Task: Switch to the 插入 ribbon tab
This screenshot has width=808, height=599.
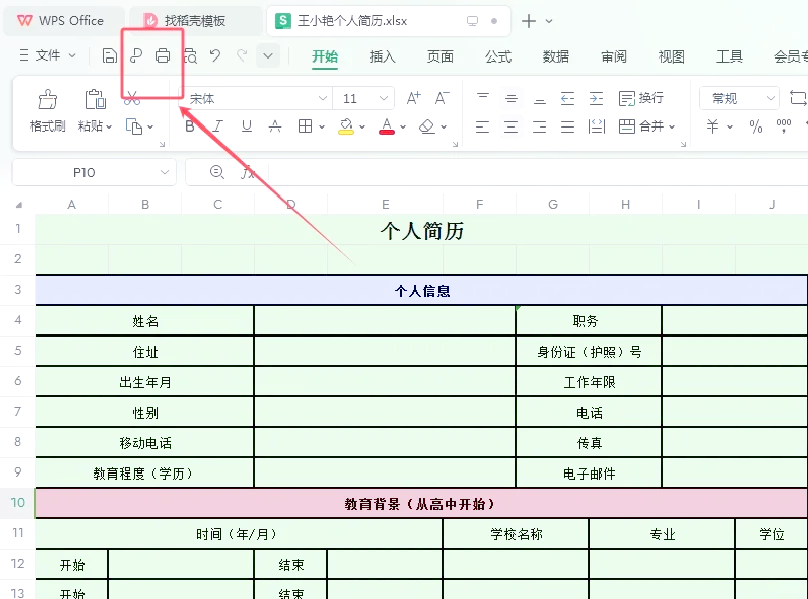Action: click(x=383, y=57)
